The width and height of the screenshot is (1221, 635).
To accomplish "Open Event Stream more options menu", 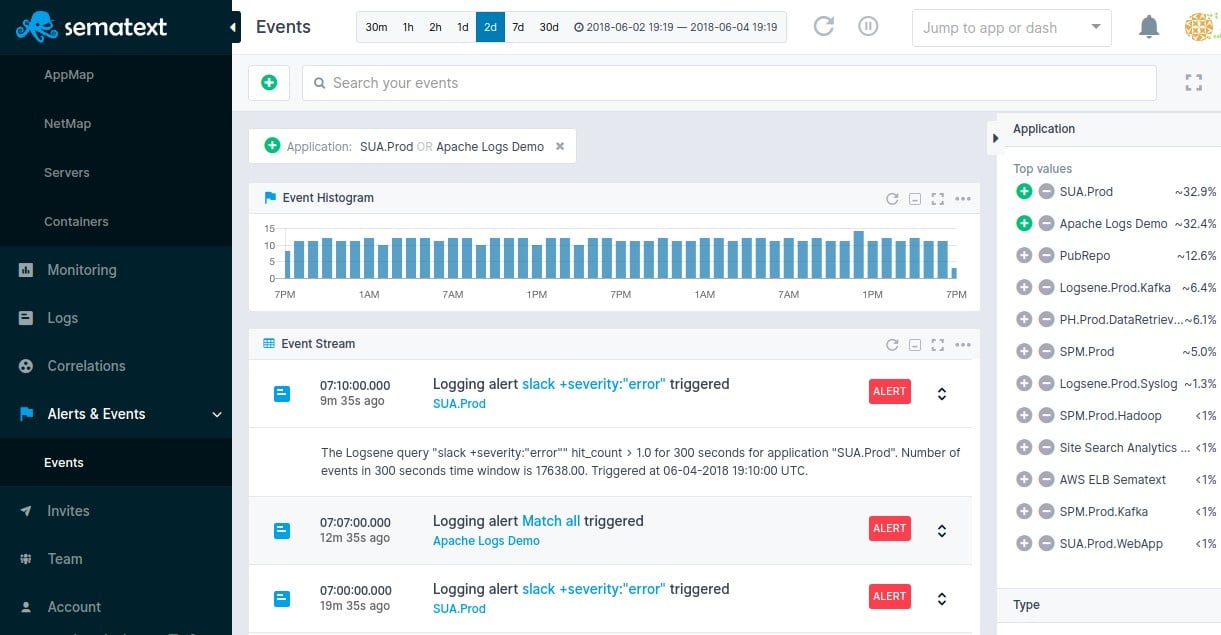I will coord(963,345).
